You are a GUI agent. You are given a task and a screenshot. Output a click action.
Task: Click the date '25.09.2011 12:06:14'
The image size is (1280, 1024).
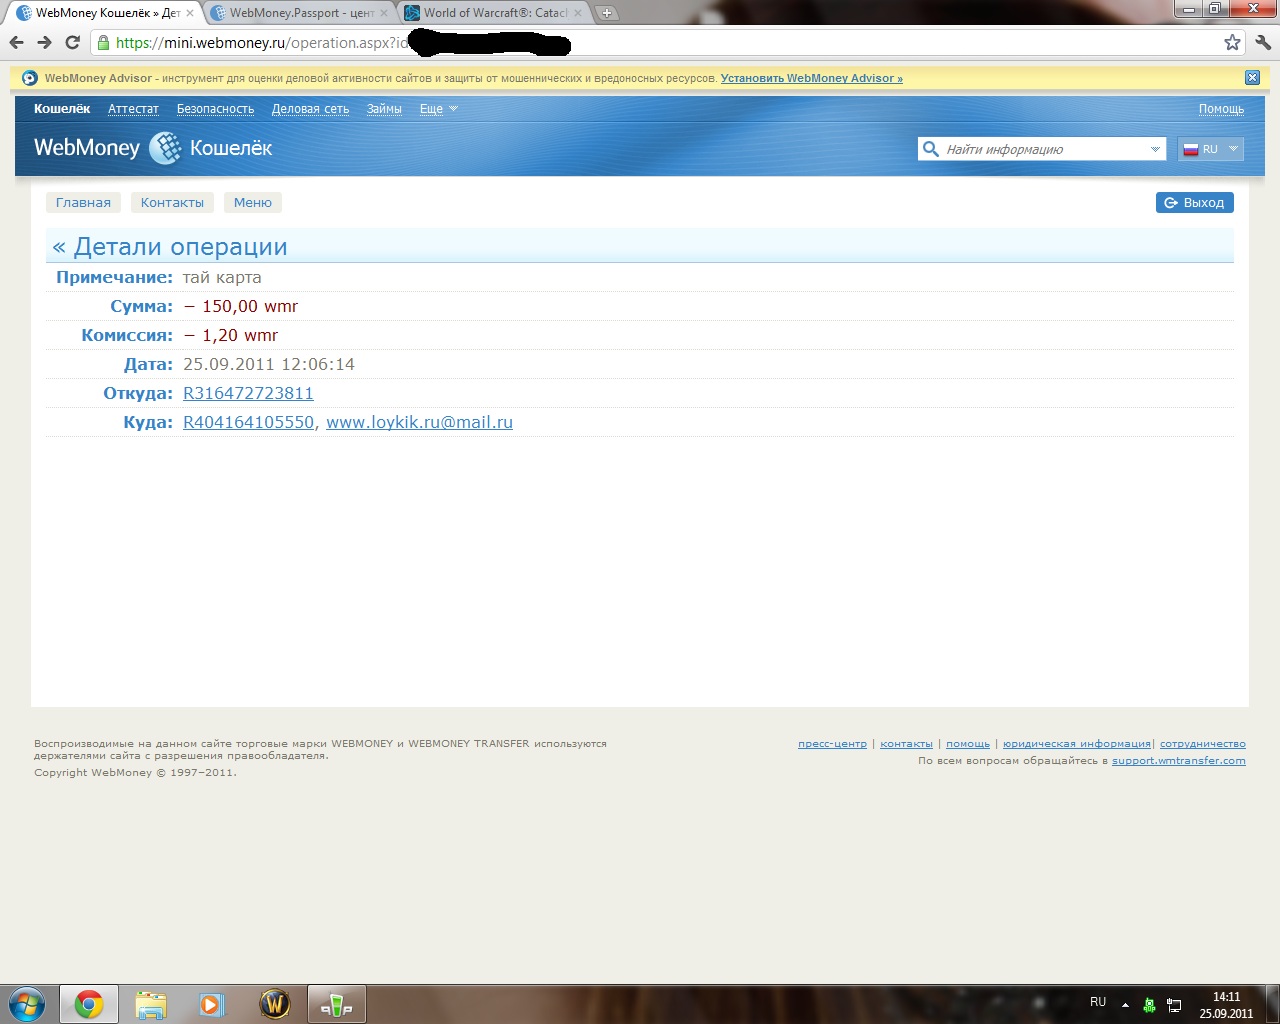tap(269, 364)
